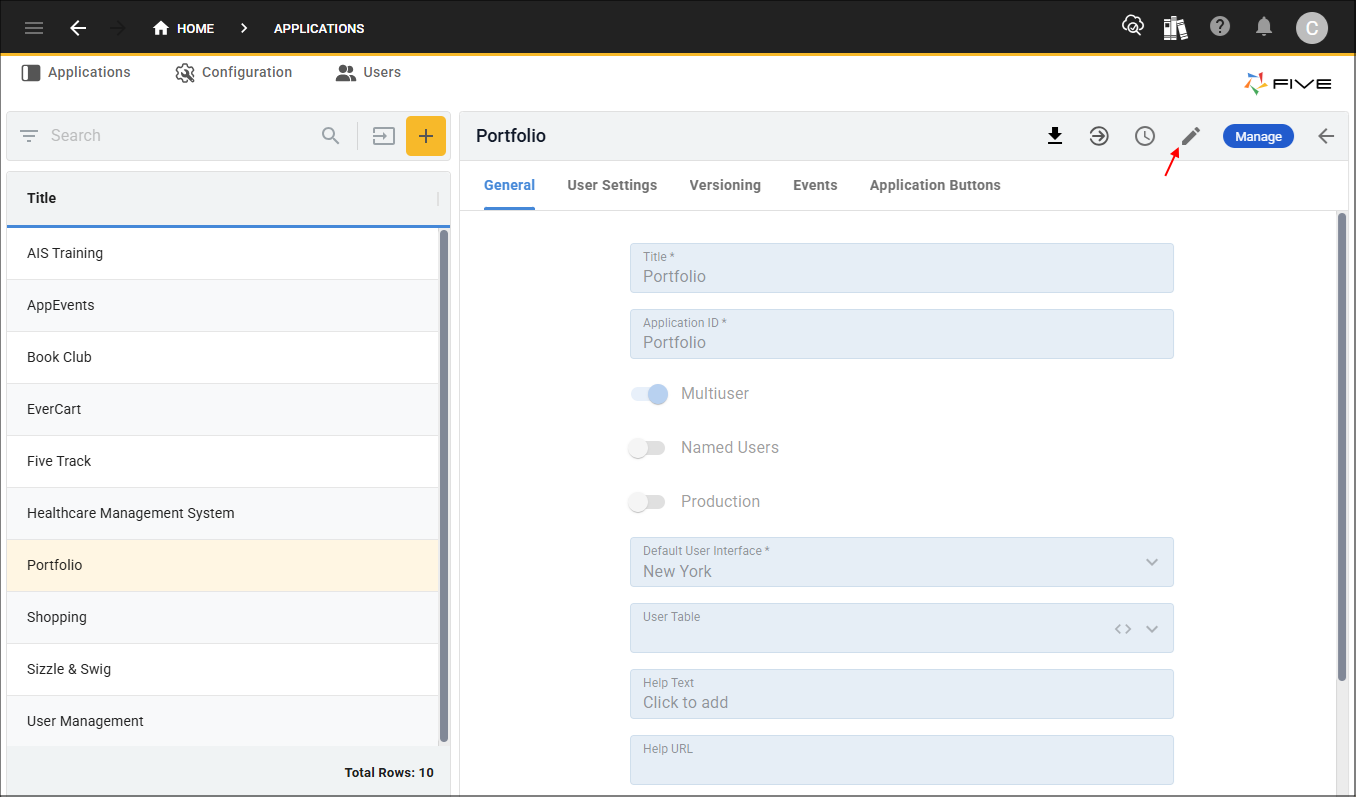This screenshot has height=797, width=1356.
Task: Click the blue Manage button
Action: pyautogui.click(x=1258, y=136)
